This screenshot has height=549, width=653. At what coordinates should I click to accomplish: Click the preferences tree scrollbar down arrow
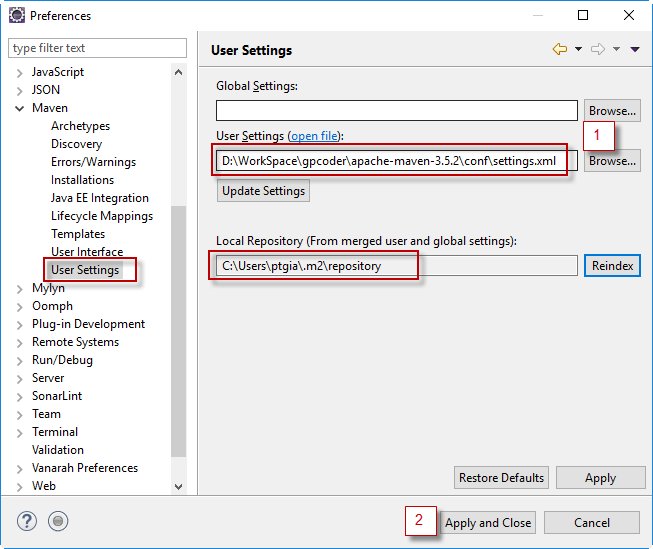click(179, 486)
